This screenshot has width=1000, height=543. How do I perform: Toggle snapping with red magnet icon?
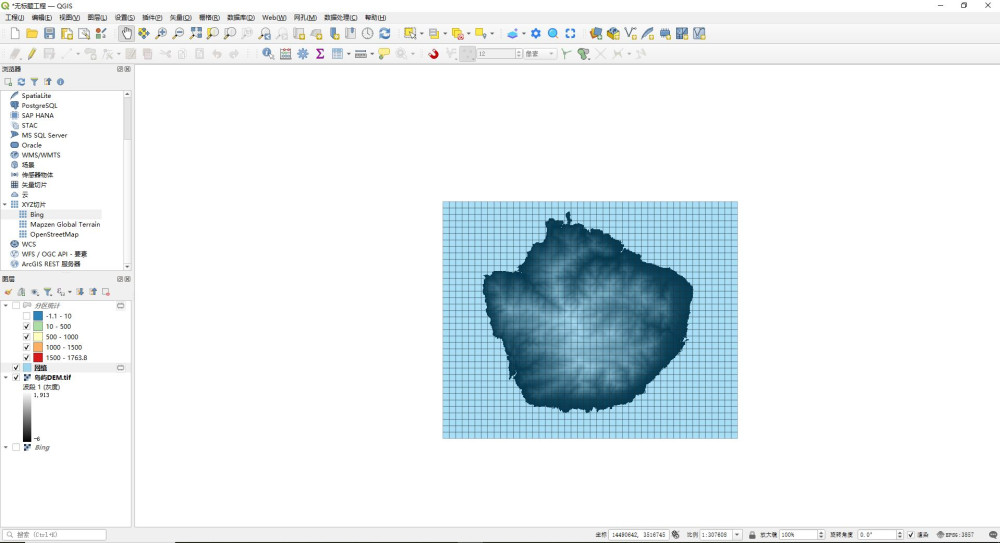(433, 54)
